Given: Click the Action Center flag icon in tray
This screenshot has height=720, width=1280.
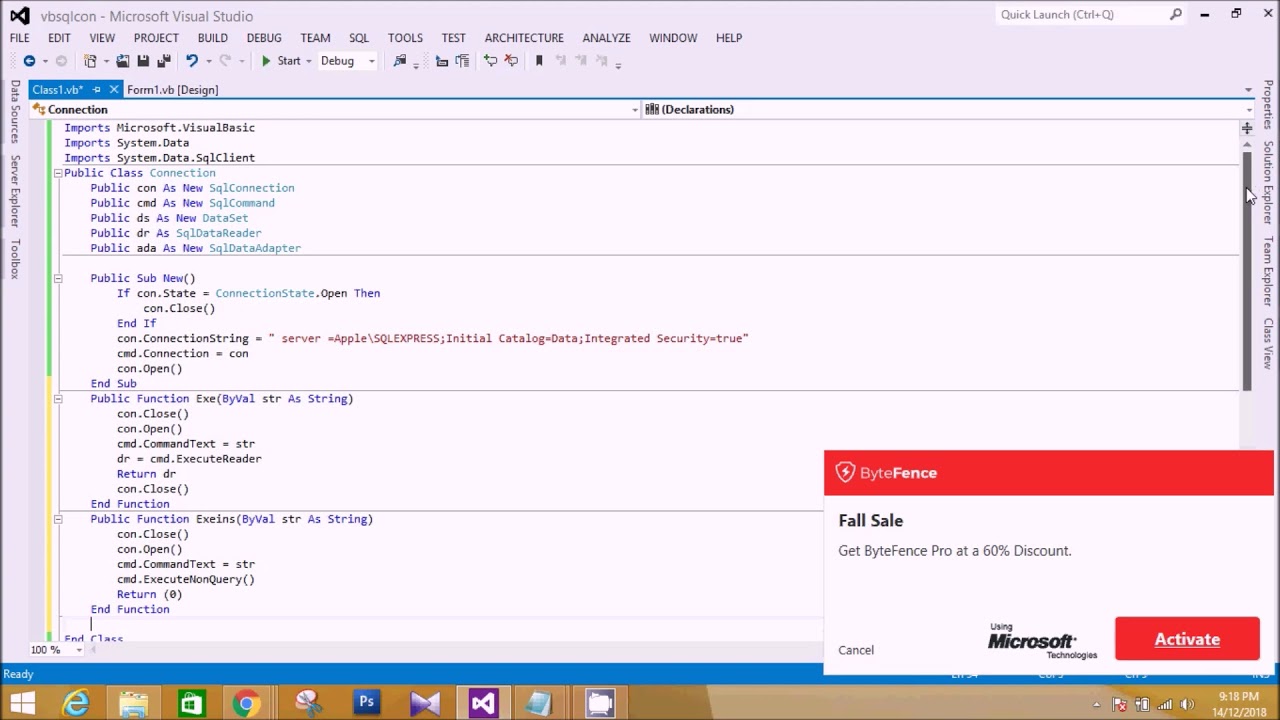Looking at the screenshot, I should (x=1120, y=704).
